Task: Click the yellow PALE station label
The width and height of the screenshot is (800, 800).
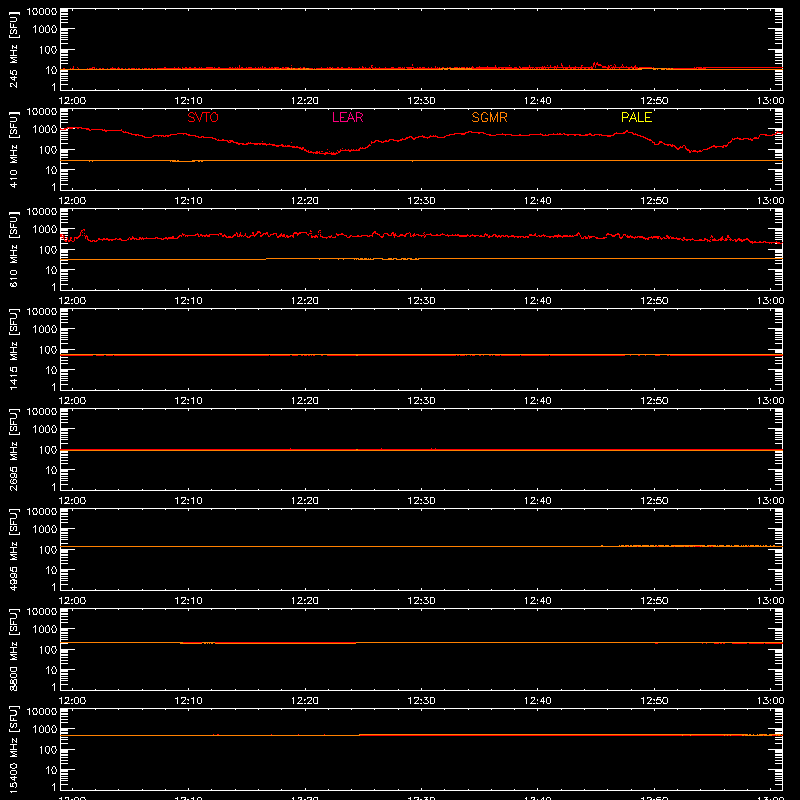Action: pos(636,117)
